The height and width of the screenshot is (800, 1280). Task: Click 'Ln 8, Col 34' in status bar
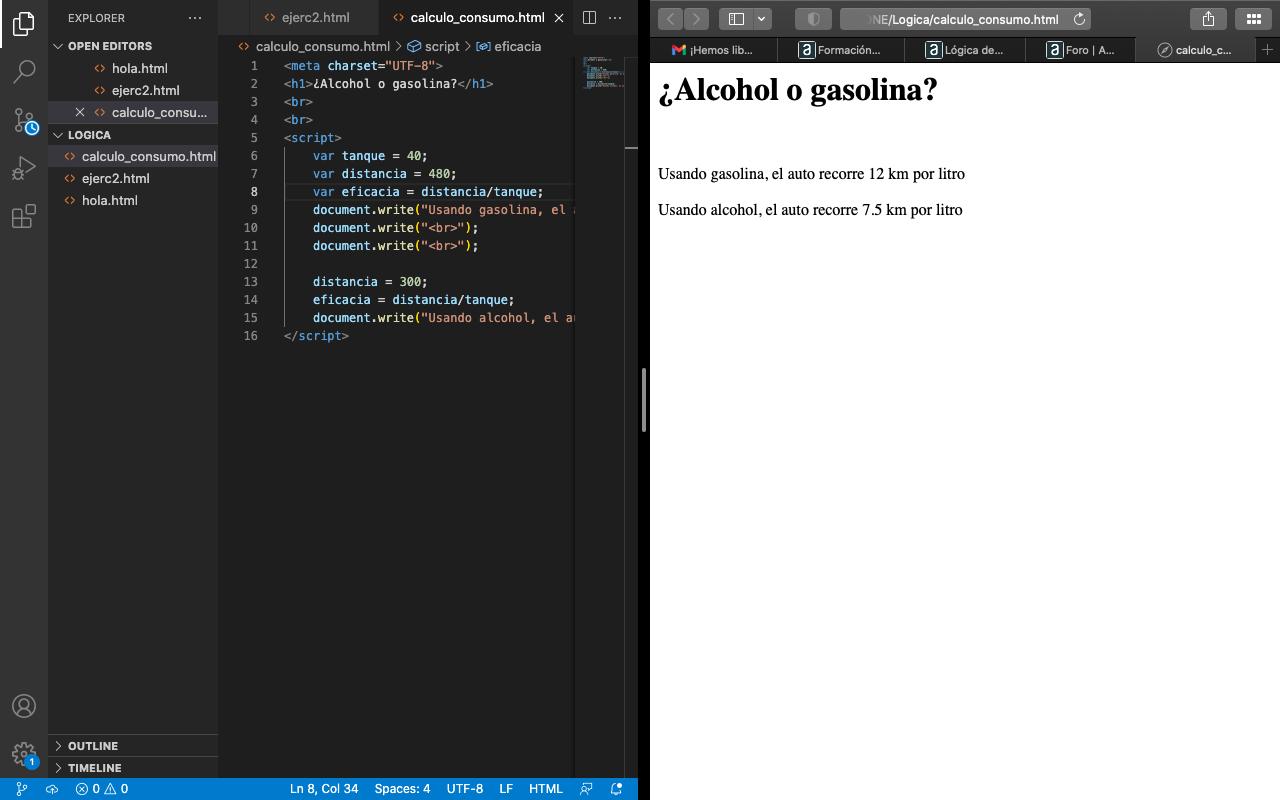pos(324,789)
